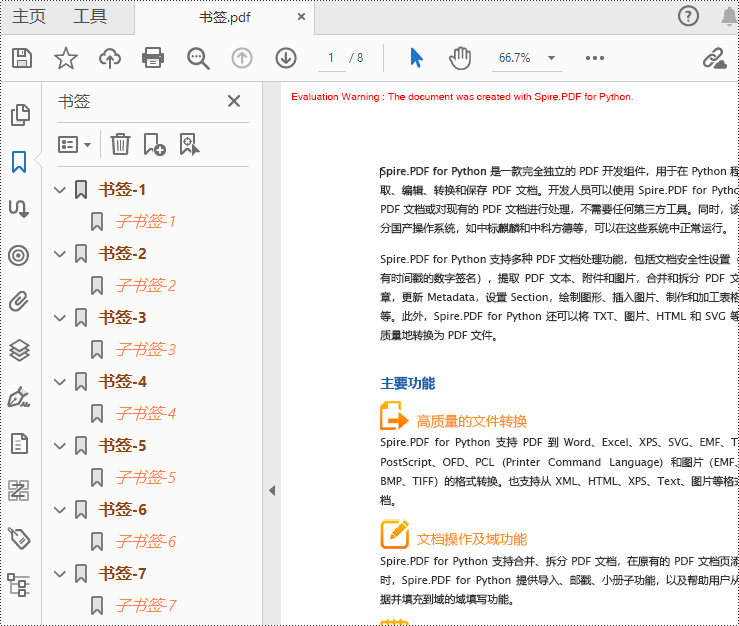Close the 书签 bookmarks panel
This screenshot has height=626, width=739.
coord(234,101)
